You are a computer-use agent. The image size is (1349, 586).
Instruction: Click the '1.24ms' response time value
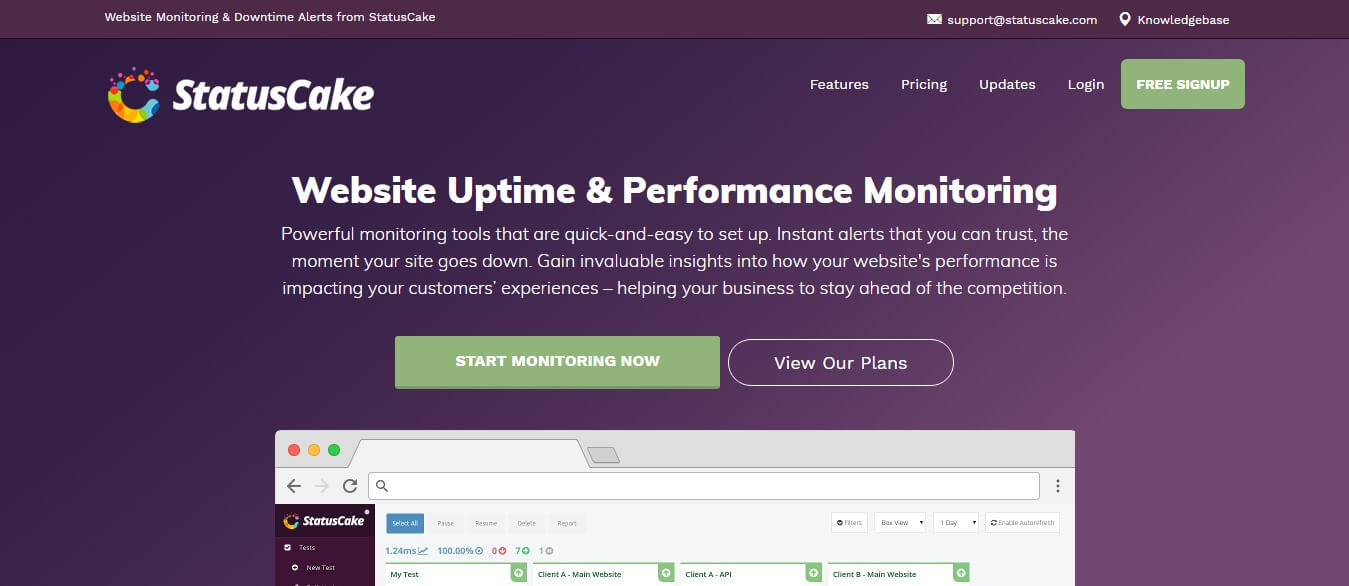click(x=400, y=551)
